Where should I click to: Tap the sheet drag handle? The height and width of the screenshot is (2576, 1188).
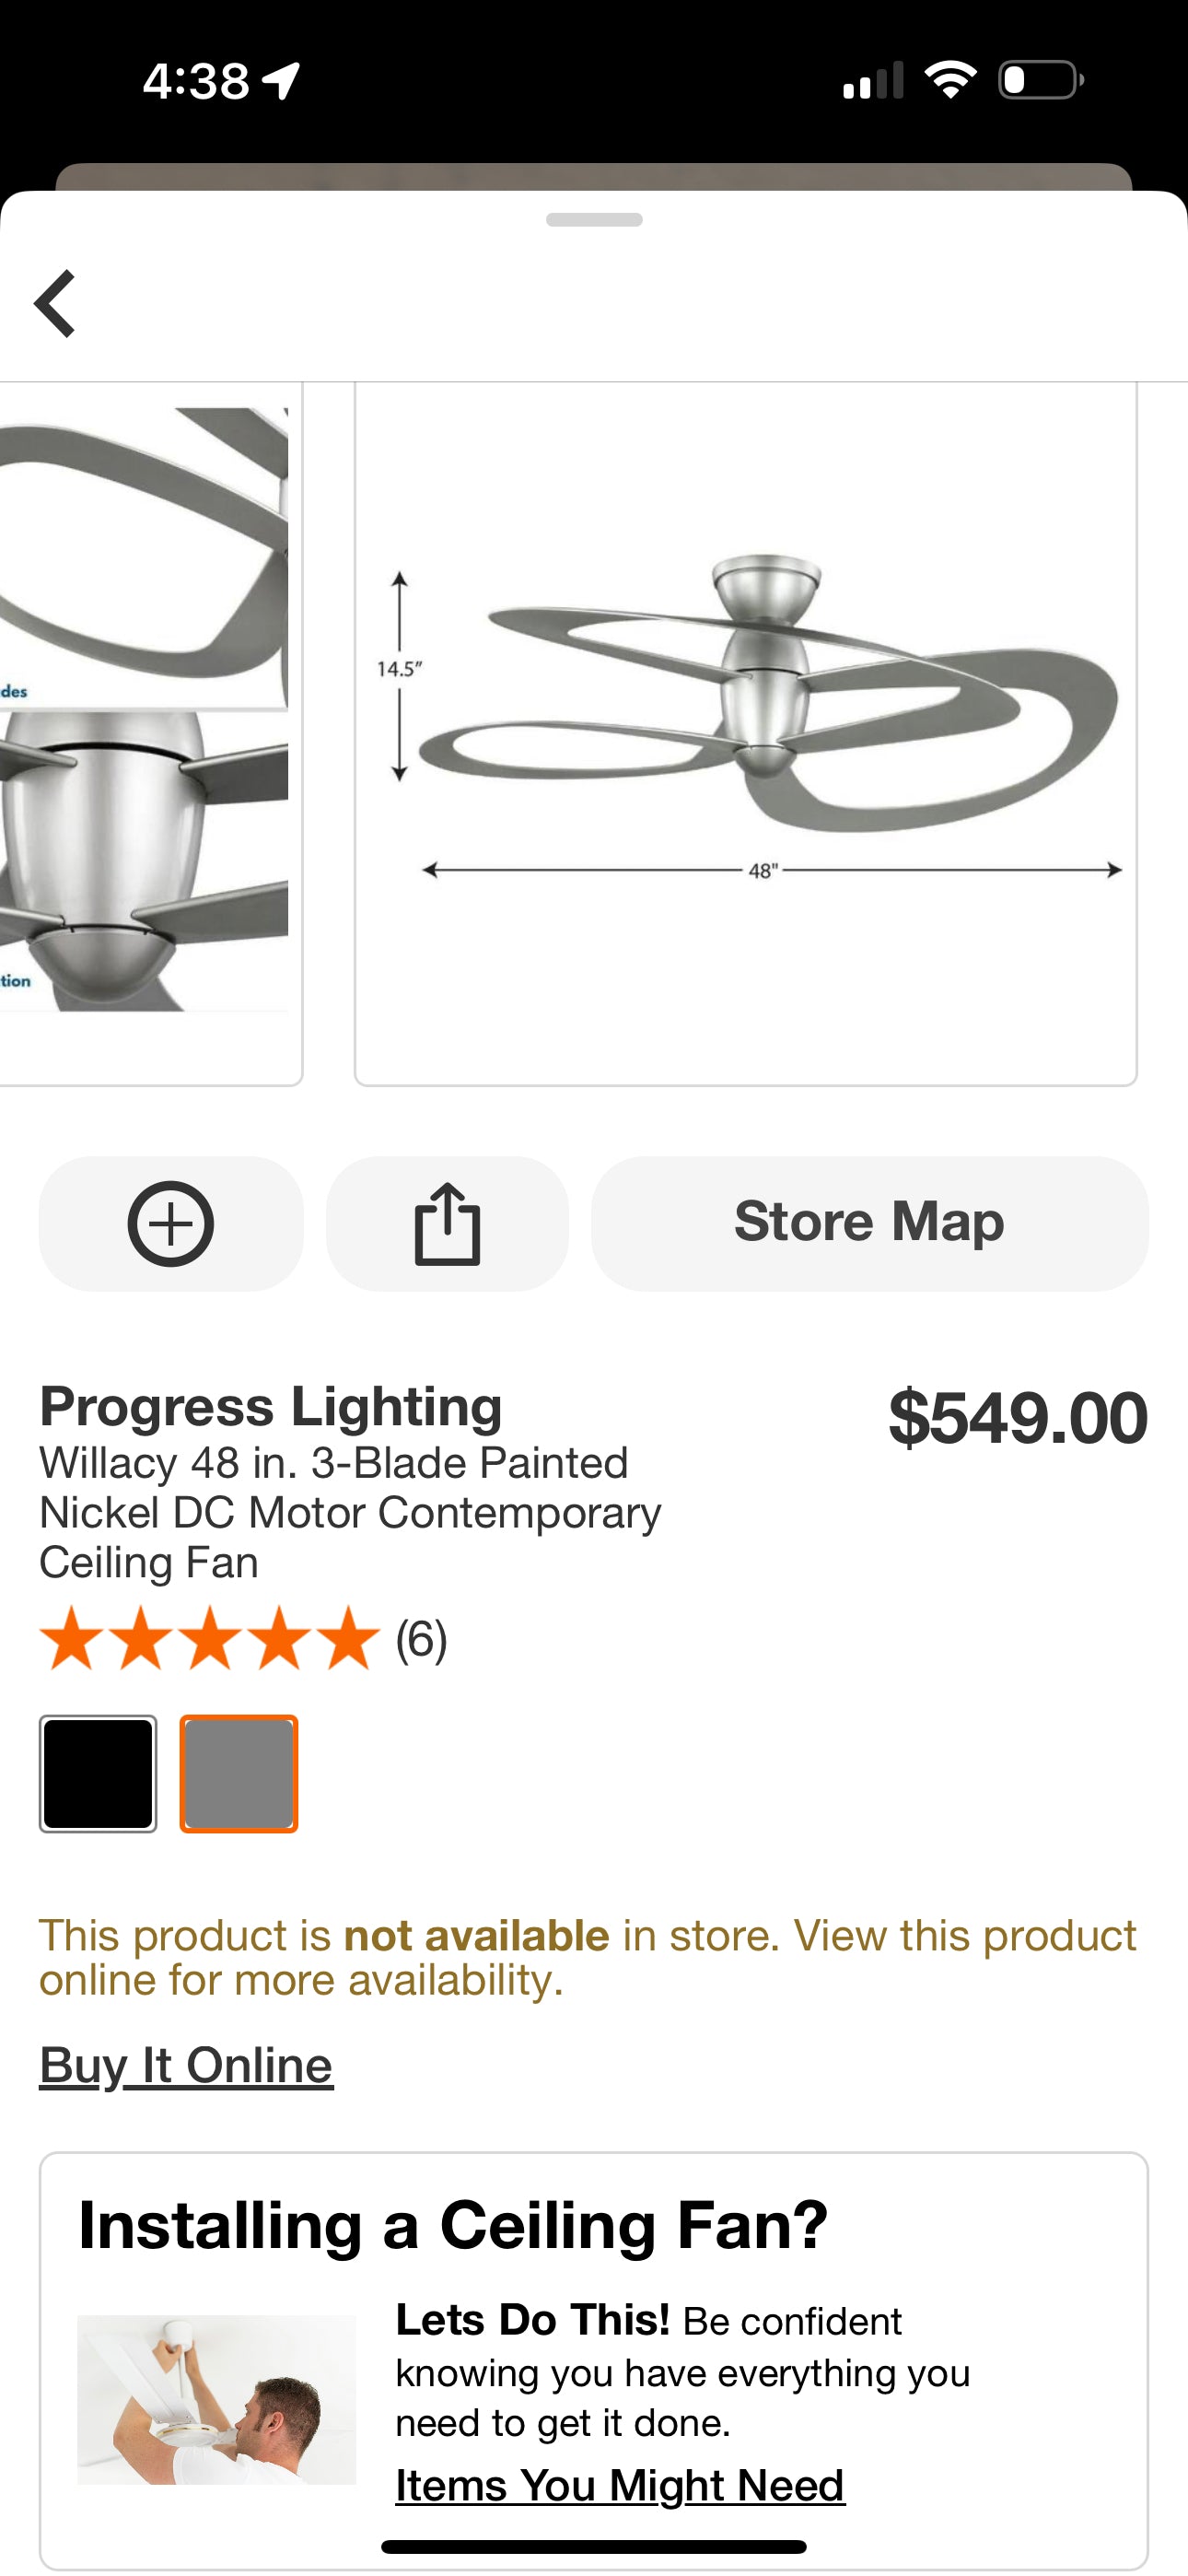pos(594,220)
